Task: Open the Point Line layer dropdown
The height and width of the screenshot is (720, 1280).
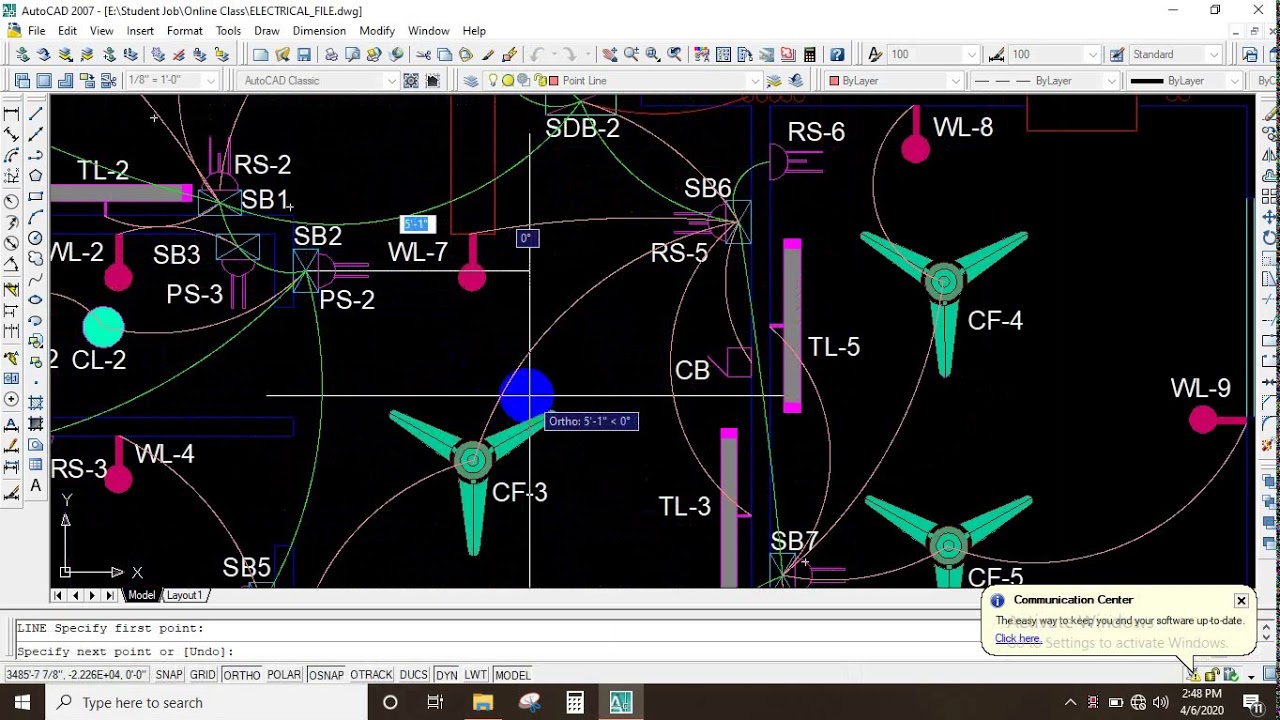Action: [x=754, y=81]
